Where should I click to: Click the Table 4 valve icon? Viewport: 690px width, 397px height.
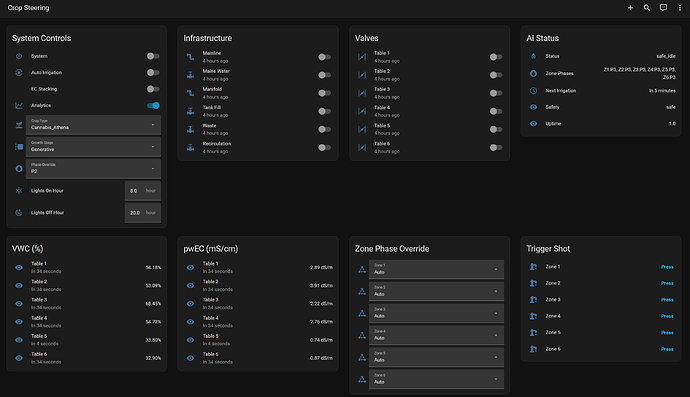(362, 111)
